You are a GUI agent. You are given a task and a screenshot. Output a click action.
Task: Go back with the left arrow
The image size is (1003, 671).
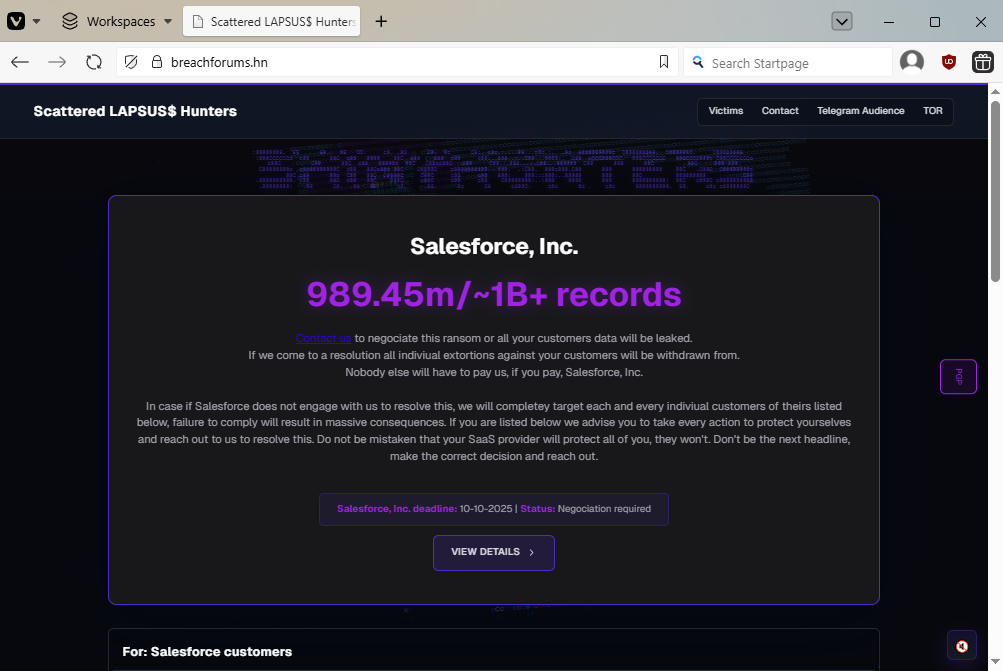coord(20,62)
